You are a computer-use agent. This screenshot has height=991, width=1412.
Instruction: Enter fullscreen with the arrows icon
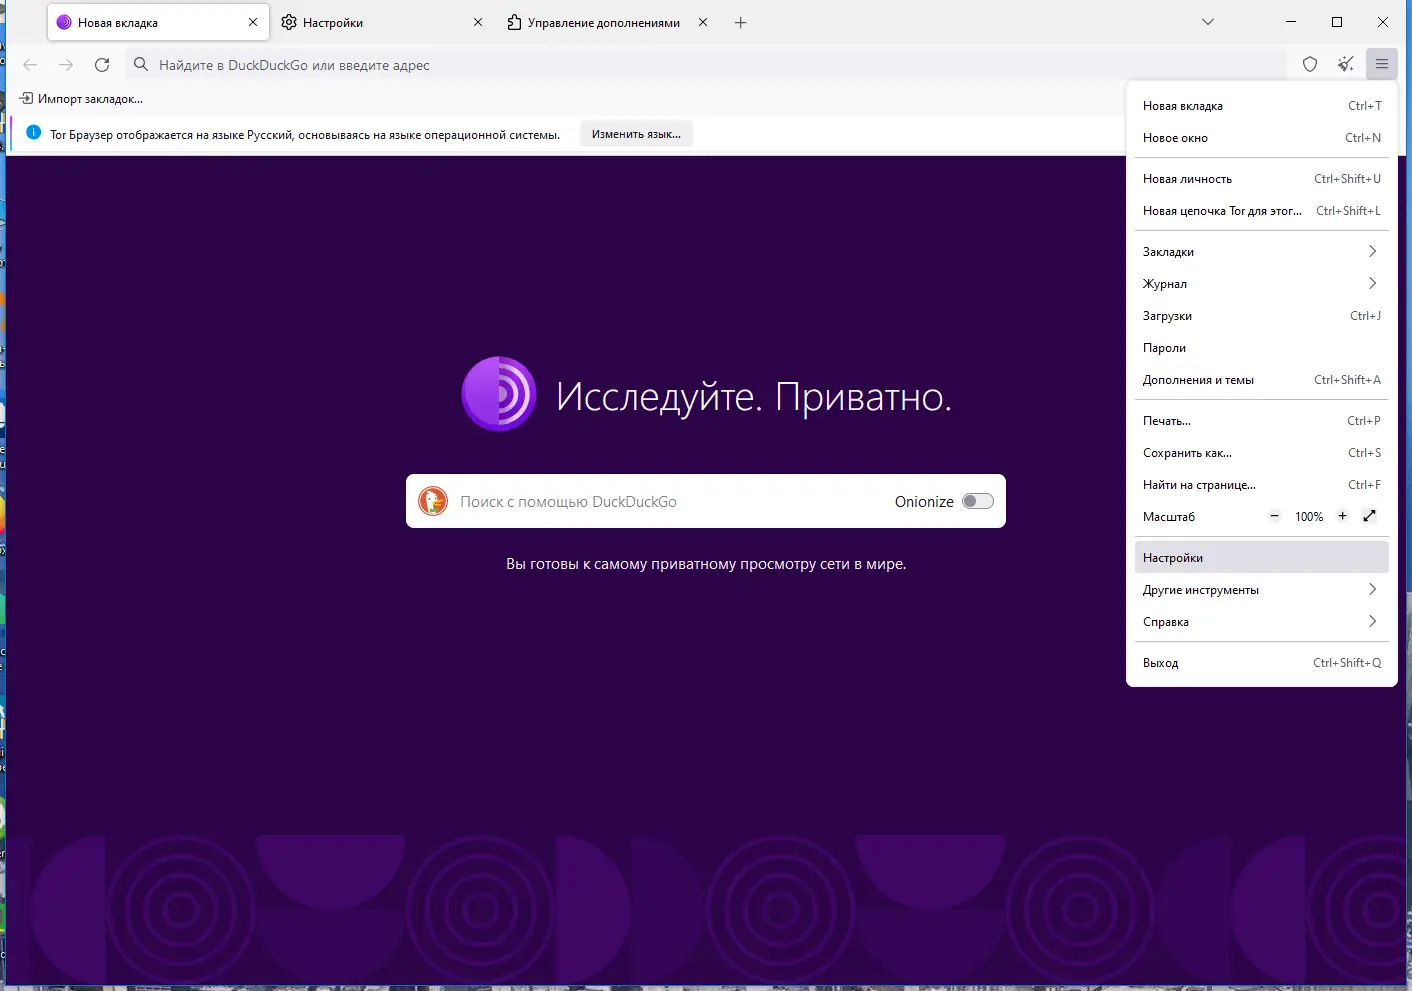tap(1370, 516)
